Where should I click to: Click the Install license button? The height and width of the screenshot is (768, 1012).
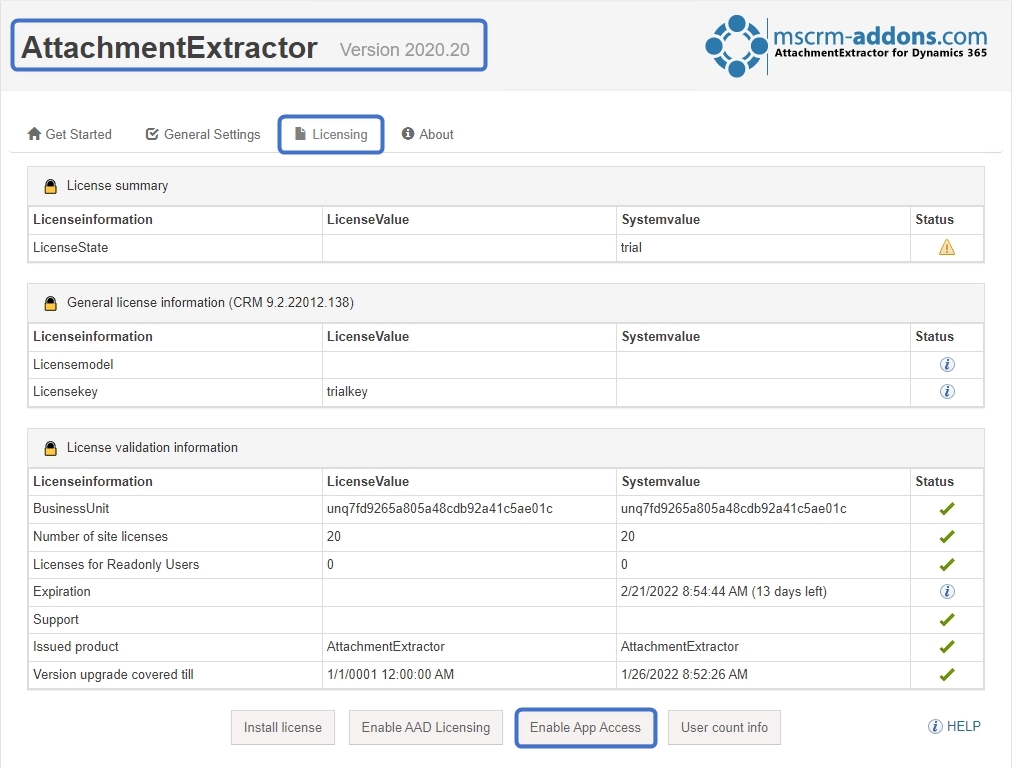coord(283,727)
